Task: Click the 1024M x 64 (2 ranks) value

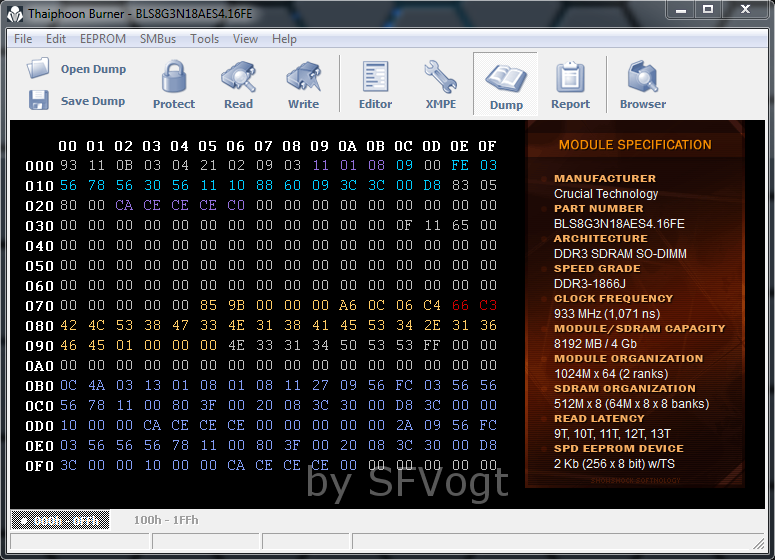Action: [x=611, y=374]
